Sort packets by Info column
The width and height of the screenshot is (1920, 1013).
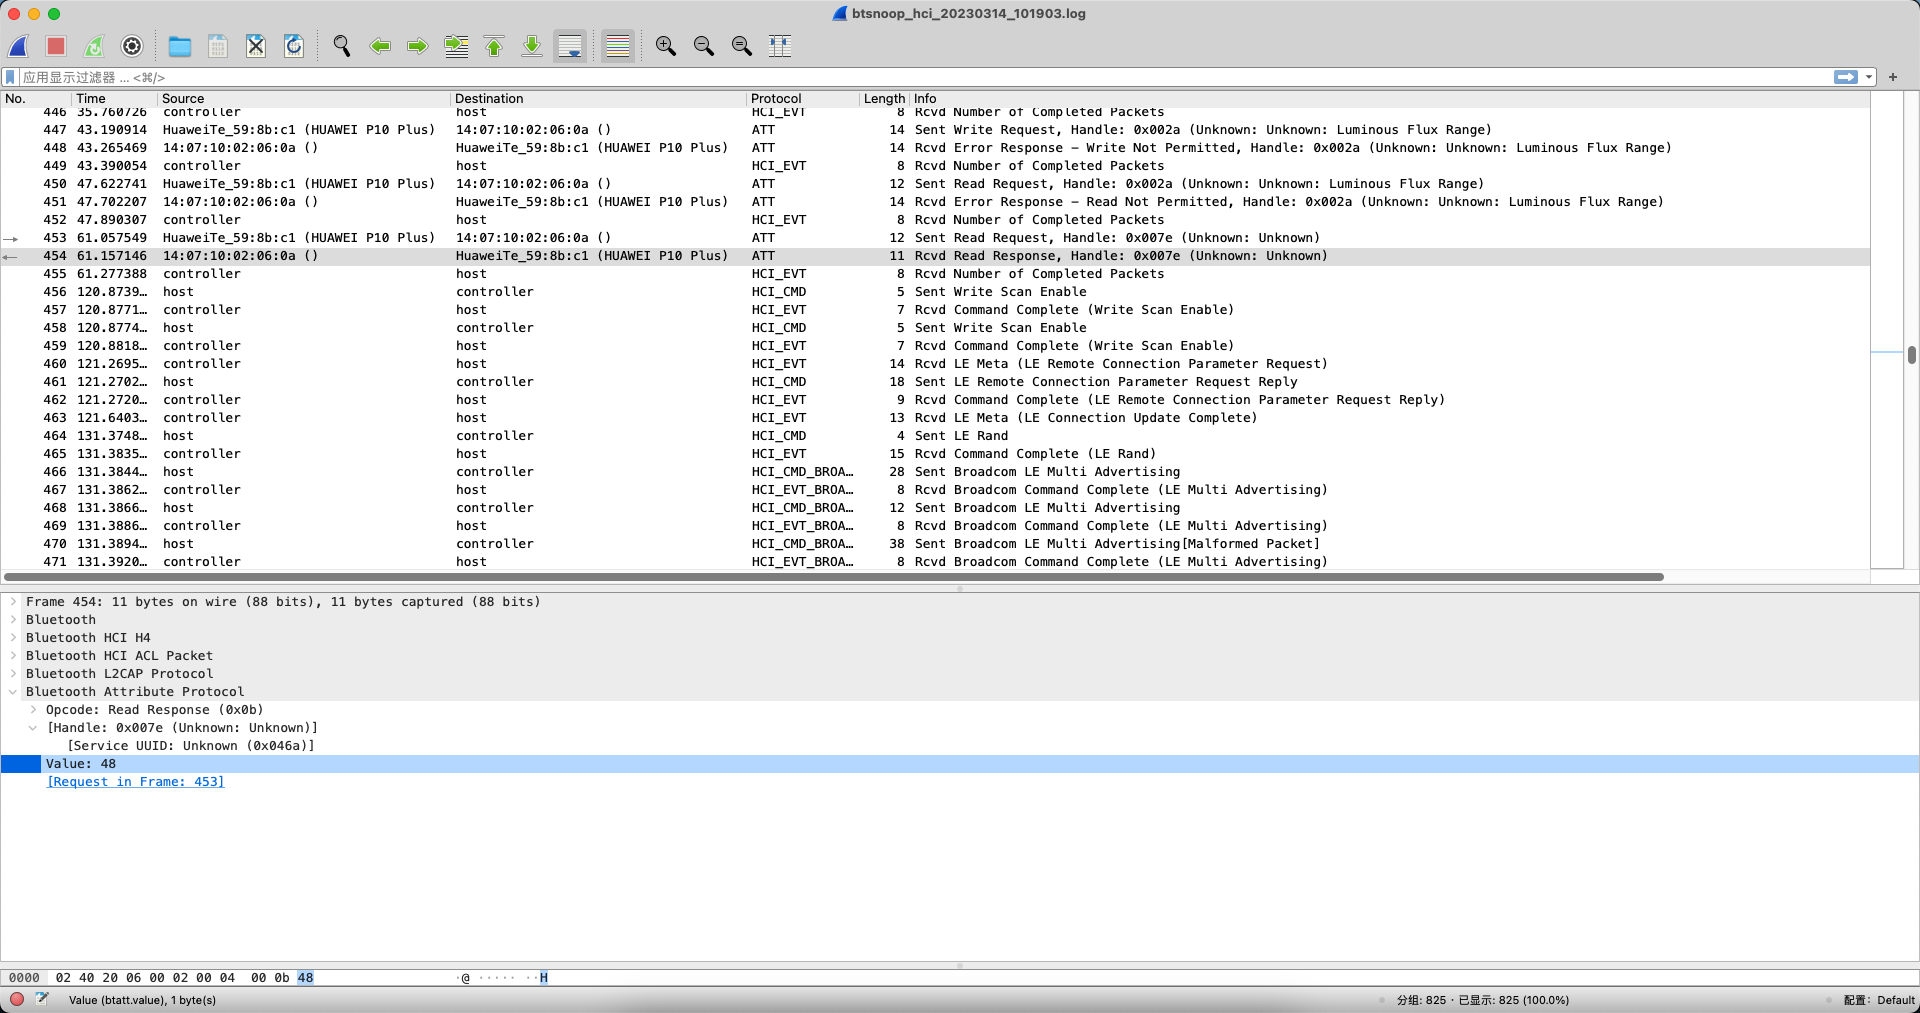[1390, 98]
